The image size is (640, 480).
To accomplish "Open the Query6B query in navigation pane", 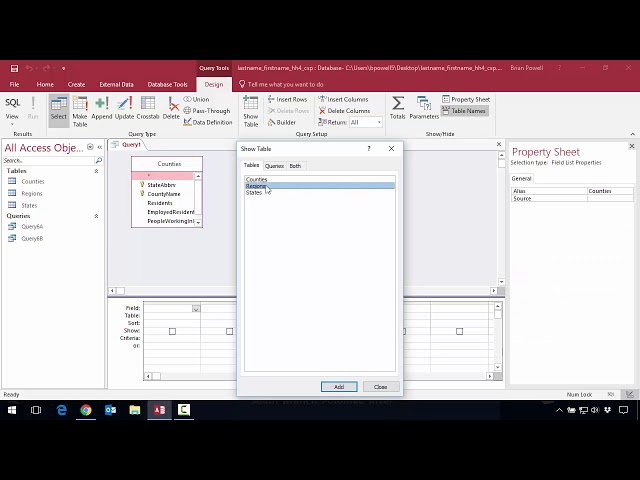I will click(x=25, y=238).
